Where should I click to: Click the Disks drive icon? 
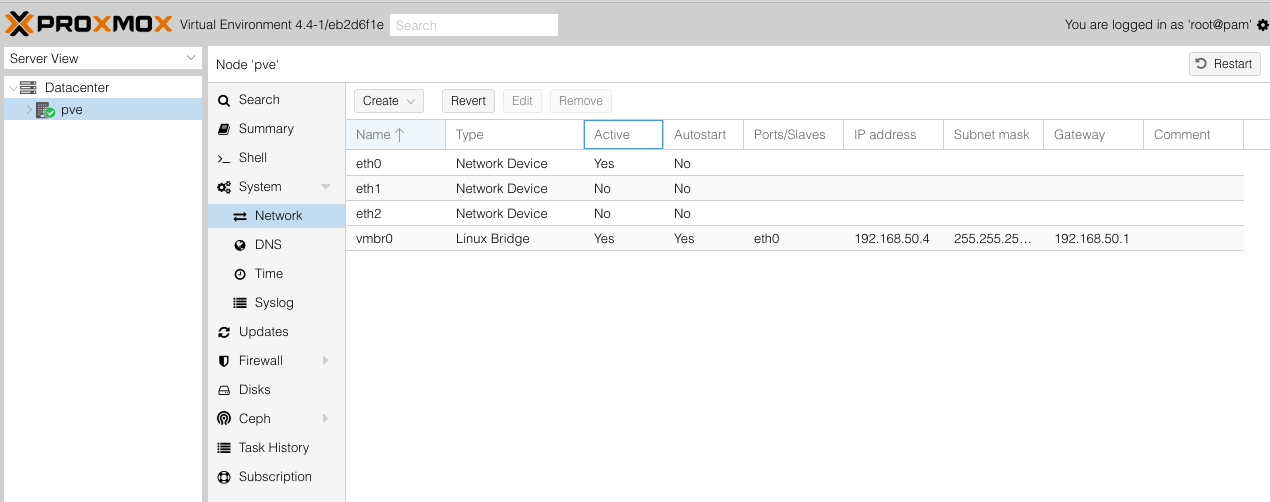pyautogui.click(x=224, y=390)
